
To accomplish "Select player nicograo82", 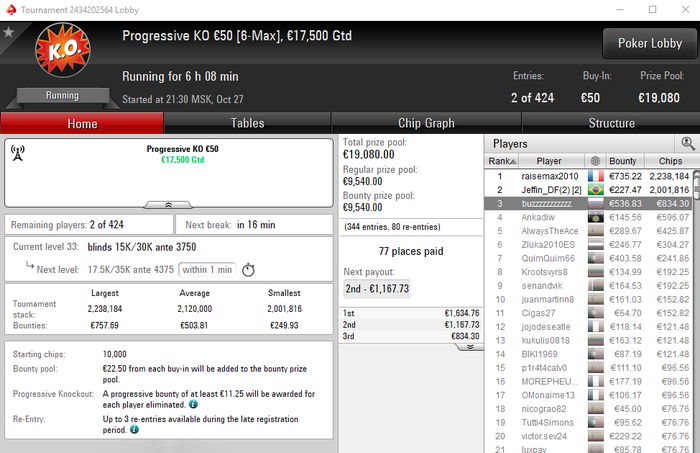I will tap(543, 409).
